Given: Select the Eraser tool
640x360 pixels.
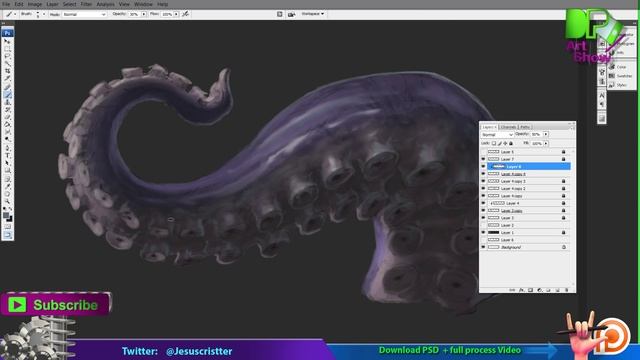Looking at the screenshot, I should click(x=7, y=117).
